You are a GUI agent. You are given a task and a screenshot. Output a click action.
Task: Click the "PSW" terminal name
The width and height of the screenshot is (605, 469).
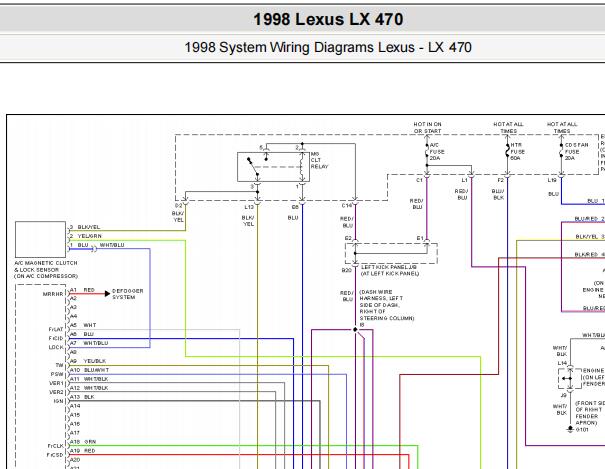(x=57, y=374)
